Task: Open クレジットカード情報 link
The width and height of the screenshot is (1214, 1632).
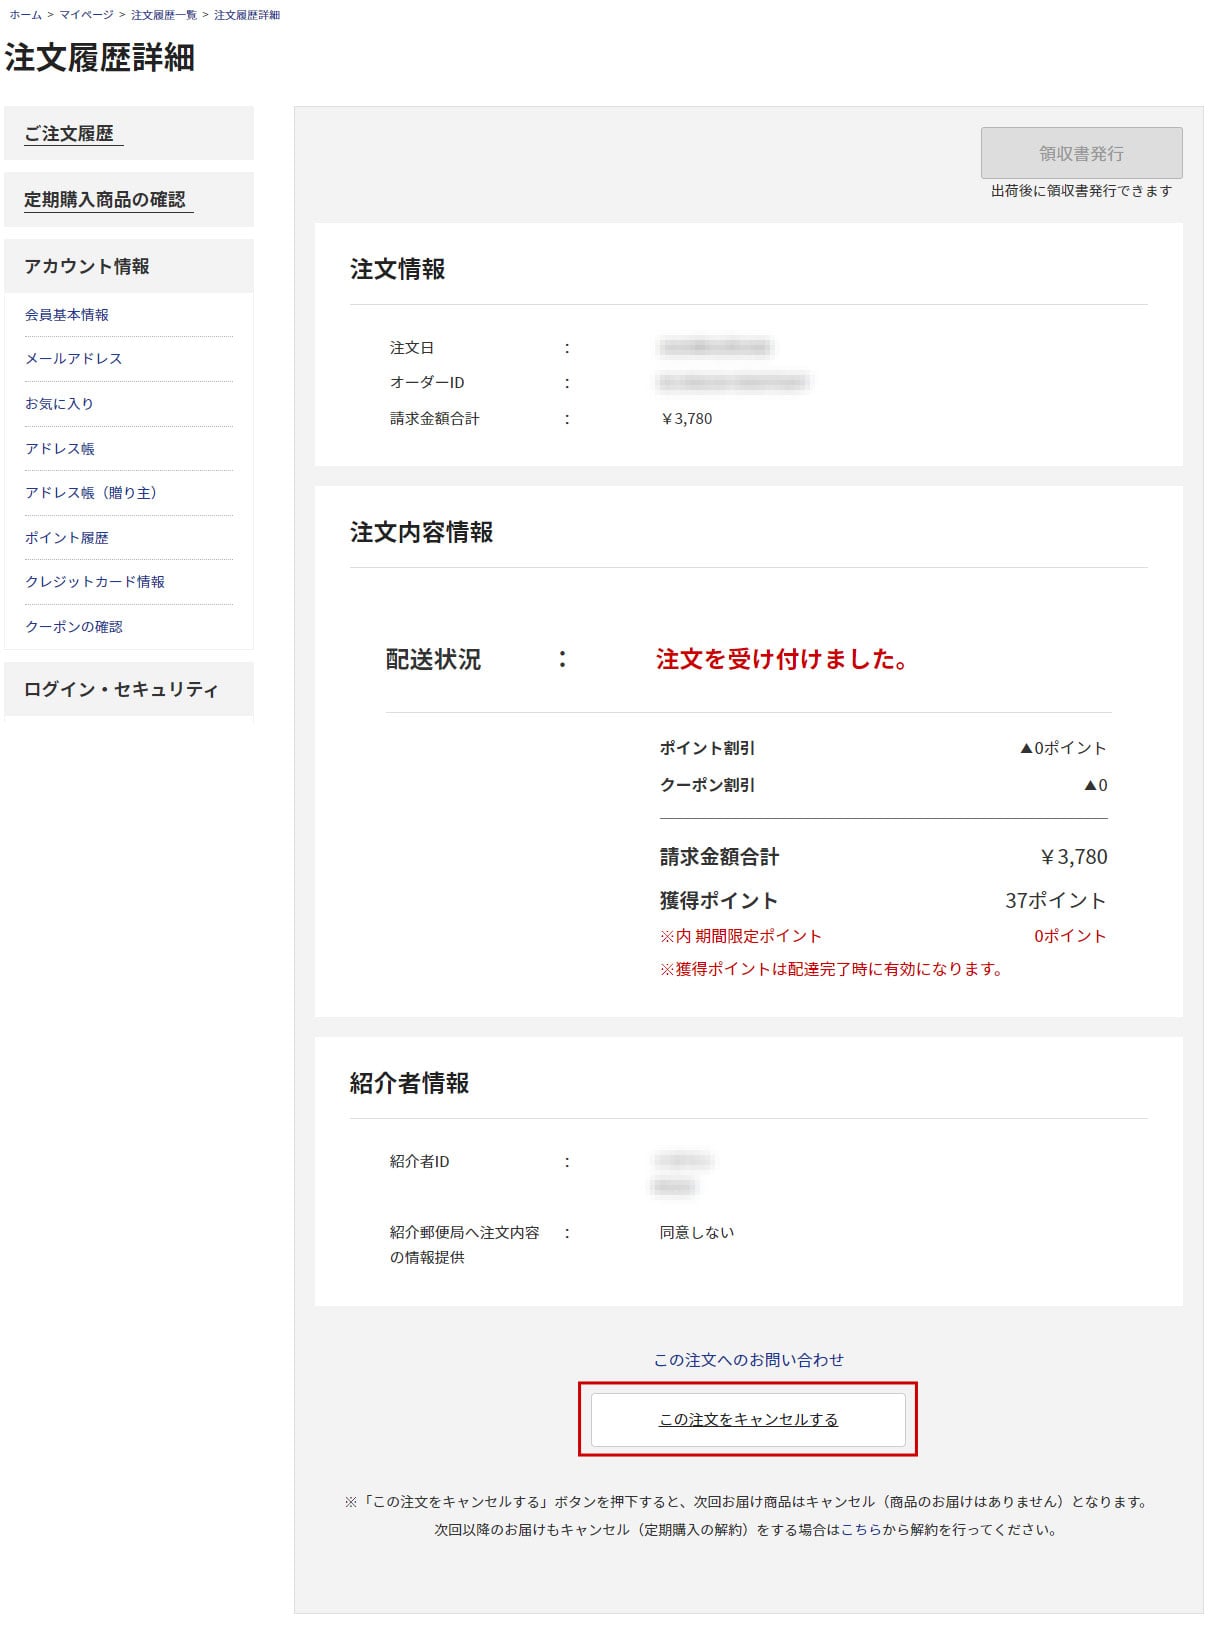Action: [x=95, y=582]
